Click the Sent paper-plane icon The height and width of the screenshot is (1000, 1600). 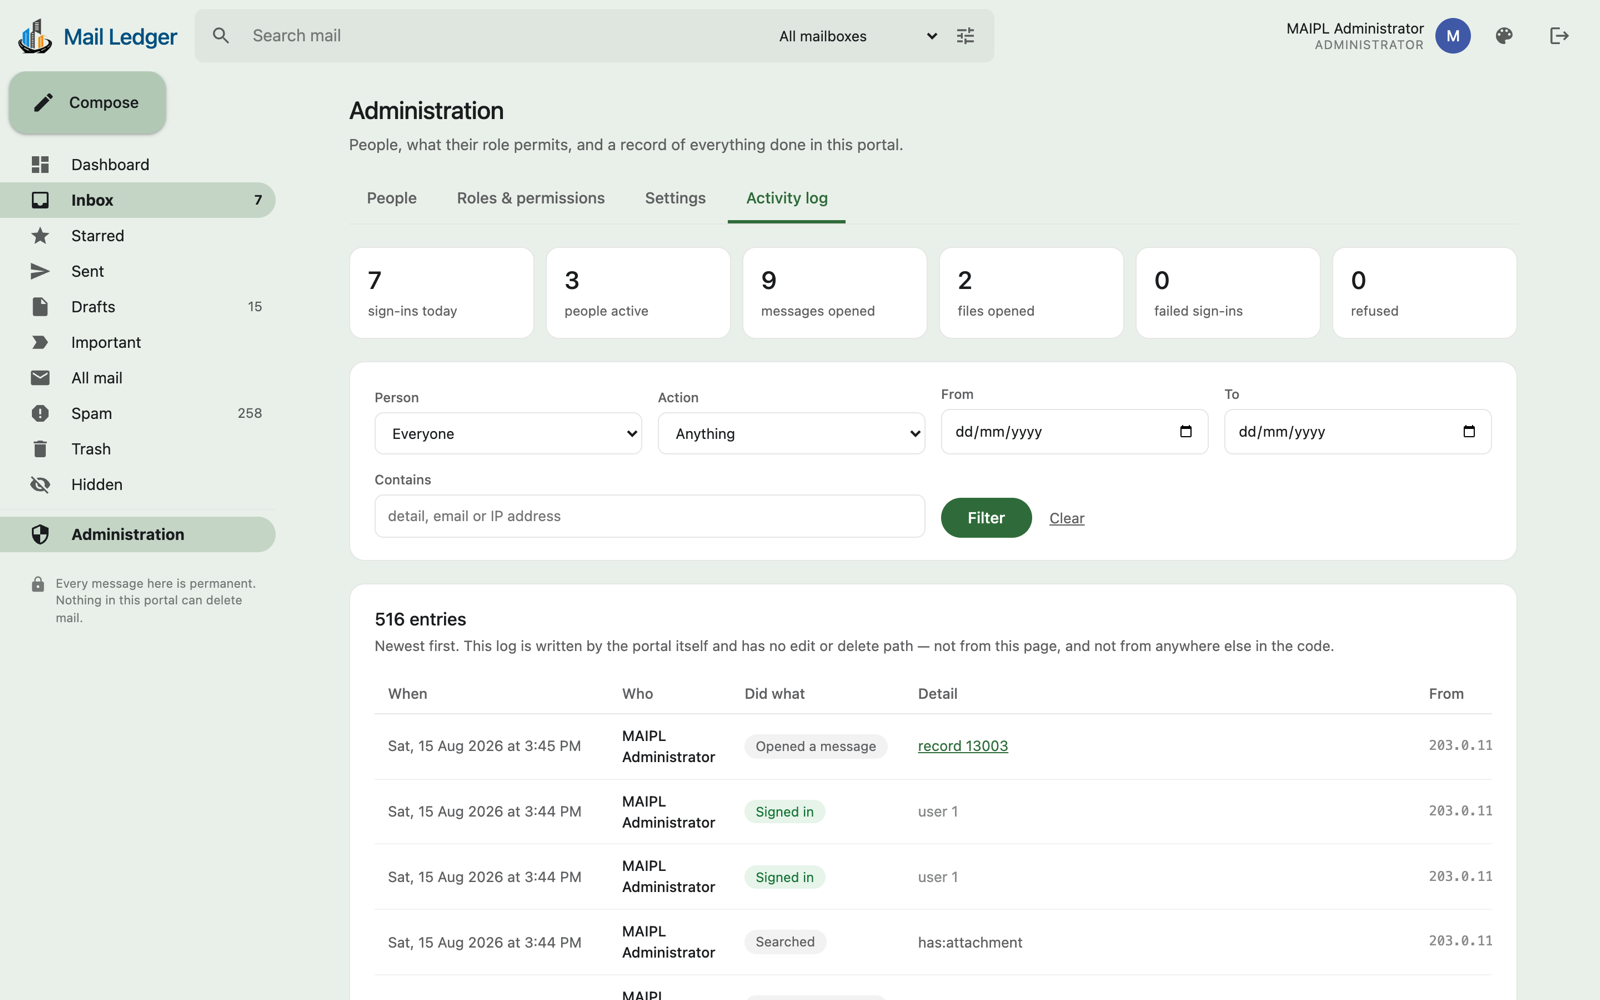[x=40, y=271]
